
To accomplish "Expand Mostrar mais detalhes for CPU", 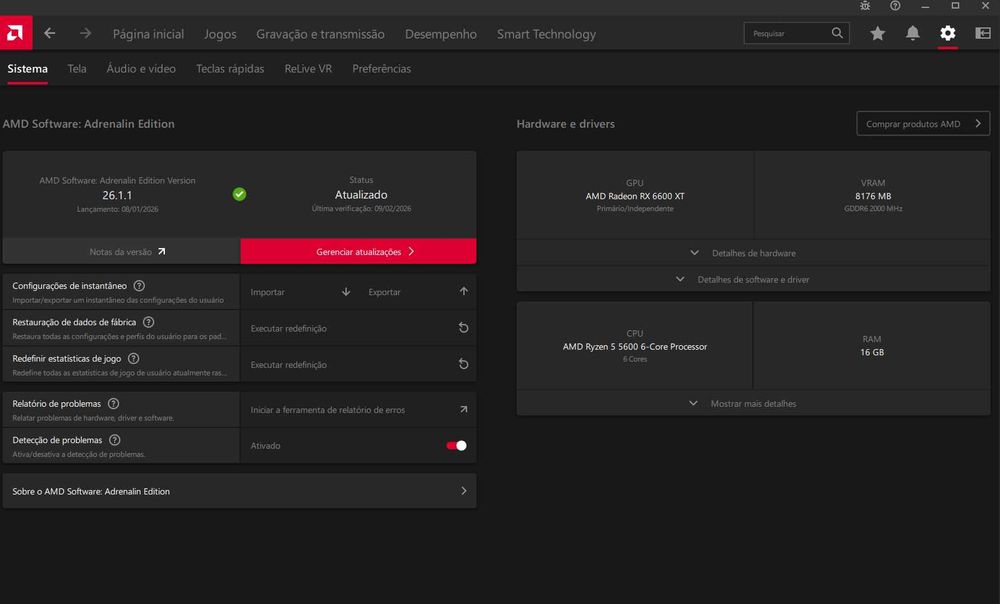I will point(753,404).
